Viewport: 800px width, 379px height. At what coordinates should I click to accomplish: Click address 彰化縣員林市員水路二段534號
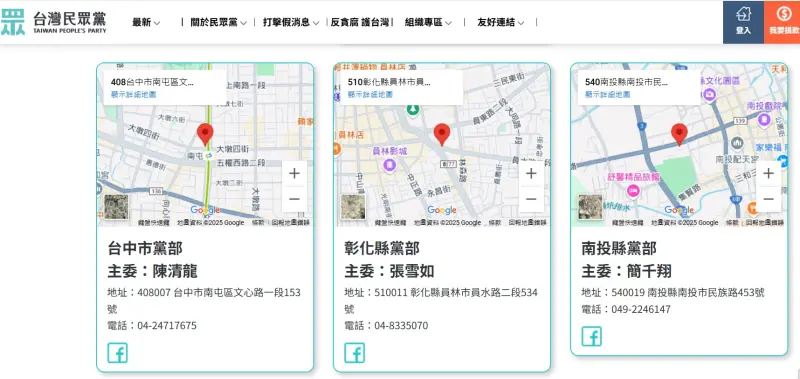441,301
